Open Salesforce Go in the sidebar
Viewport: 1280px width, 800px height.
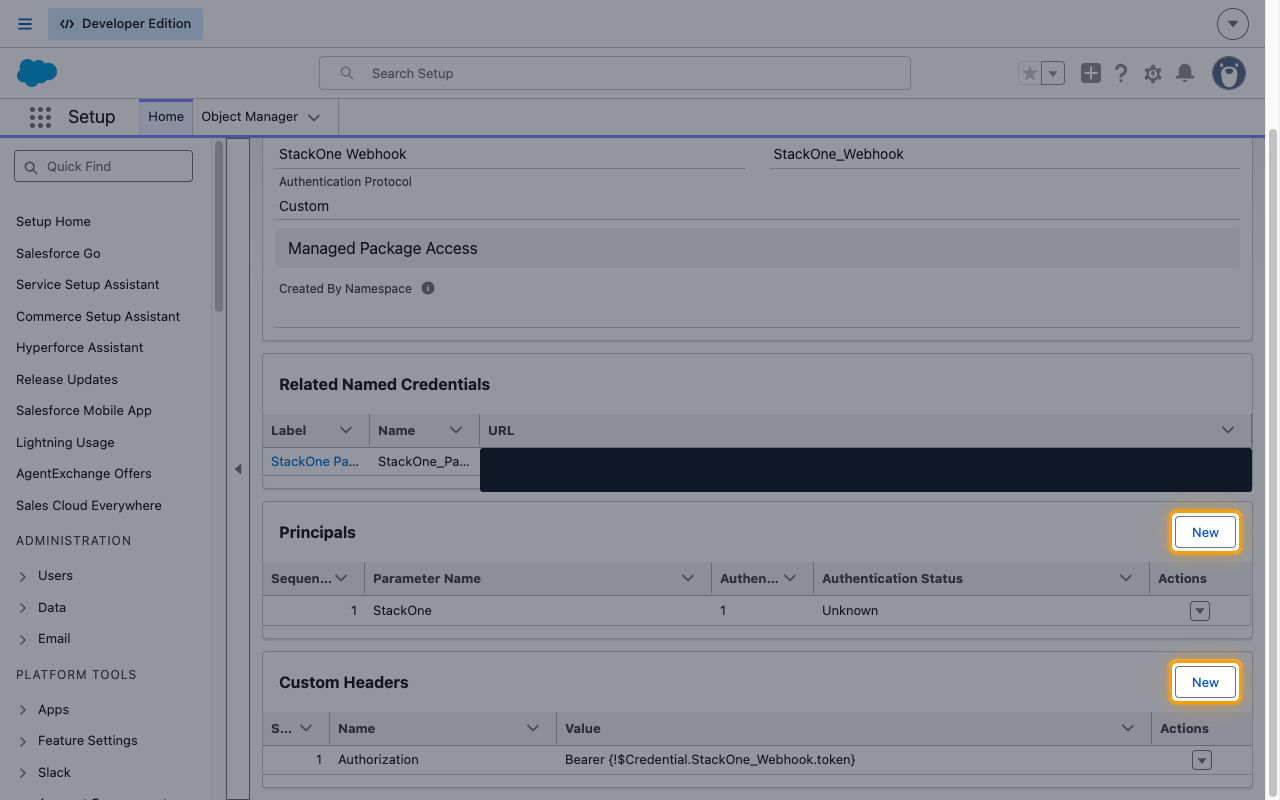[x=58, y=254]
